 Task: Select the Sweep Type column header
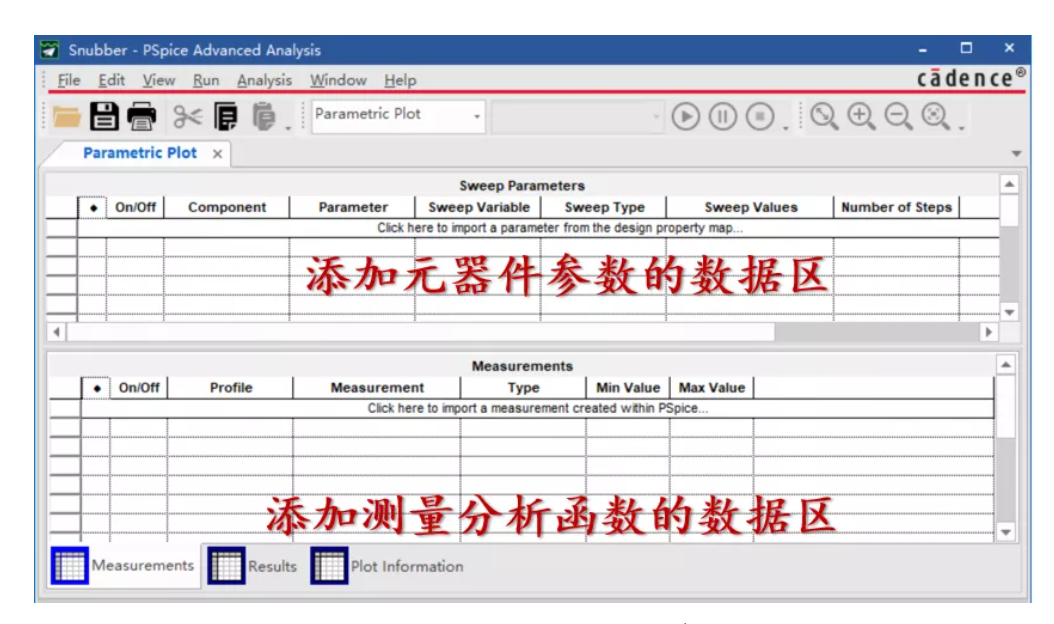point(604,207)
